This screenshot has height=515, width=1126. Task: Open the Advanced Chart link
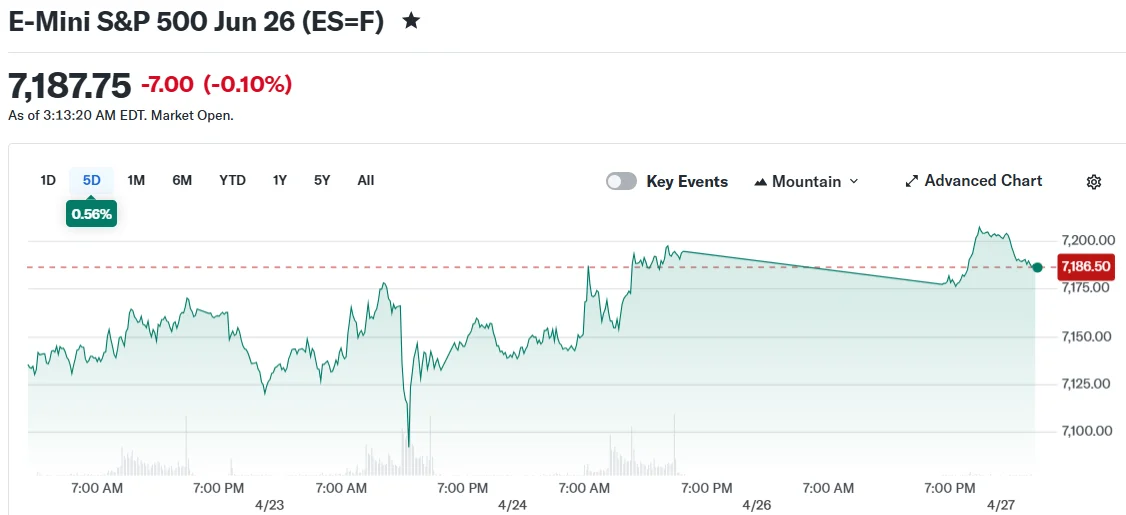[983, 181]
